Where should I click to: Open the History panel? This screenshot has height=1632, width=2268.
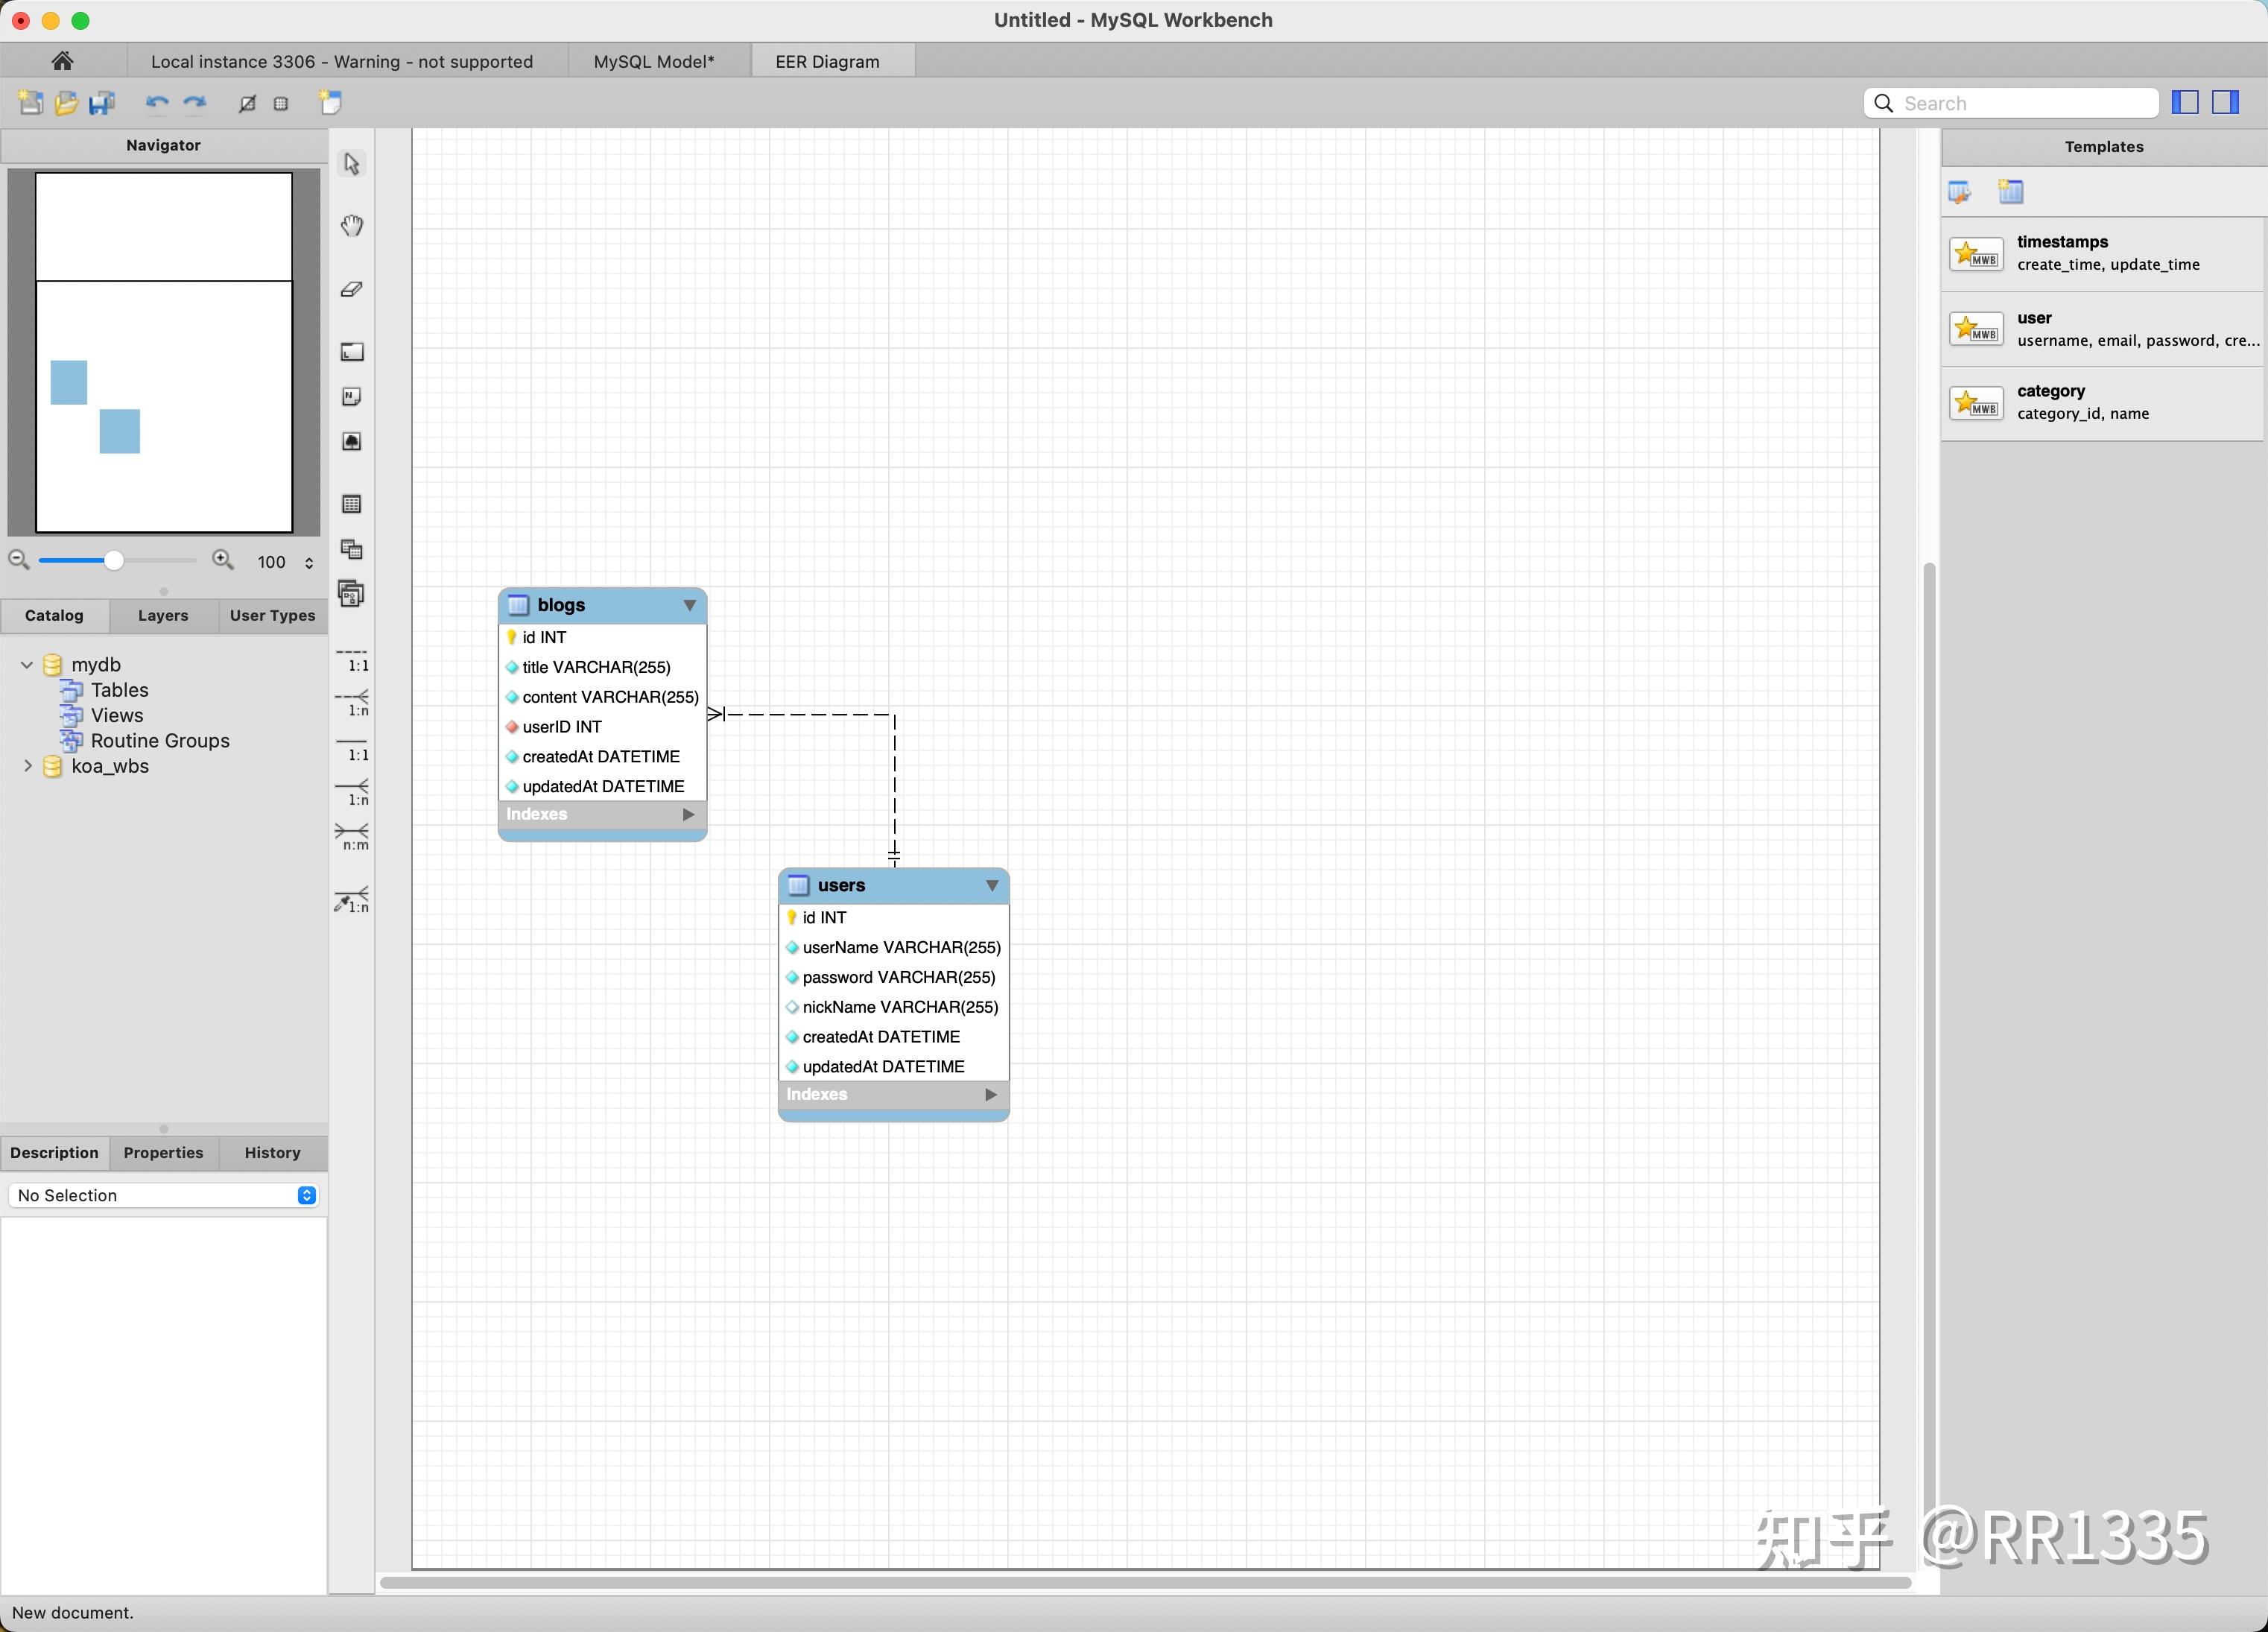[x=271, y=1152]
